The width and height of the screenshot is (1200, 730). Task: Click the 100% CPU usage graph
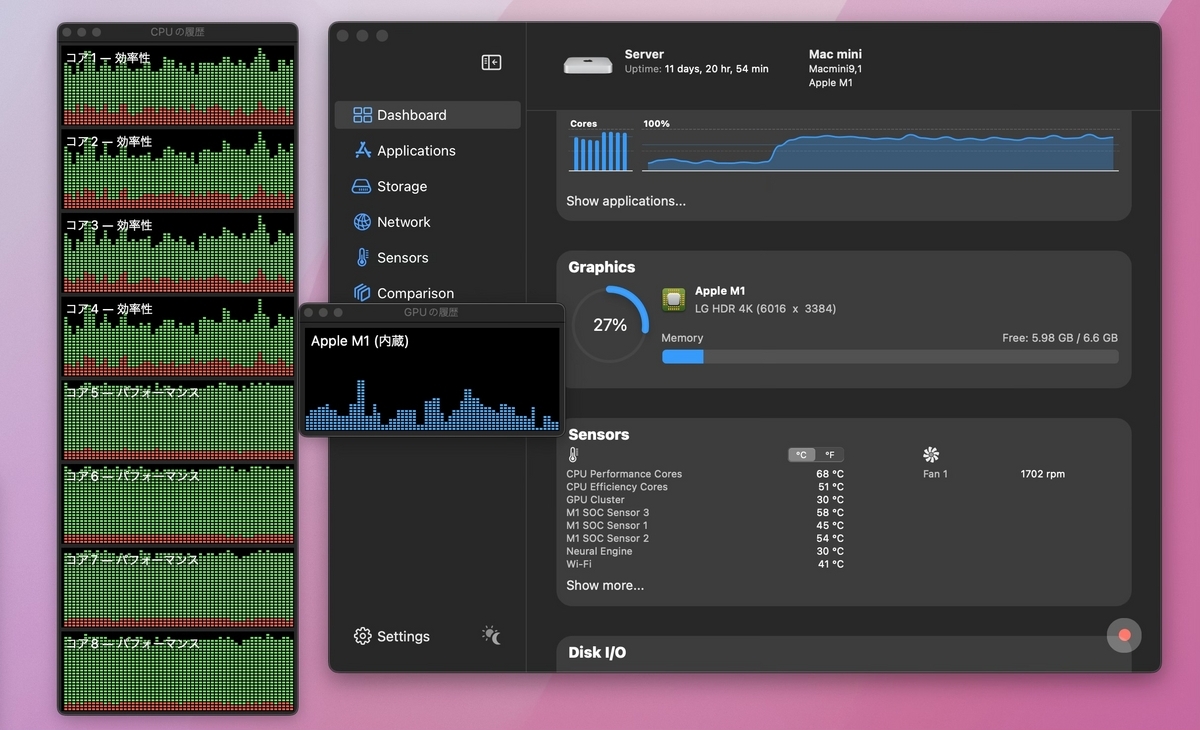(x=880, y=151)
